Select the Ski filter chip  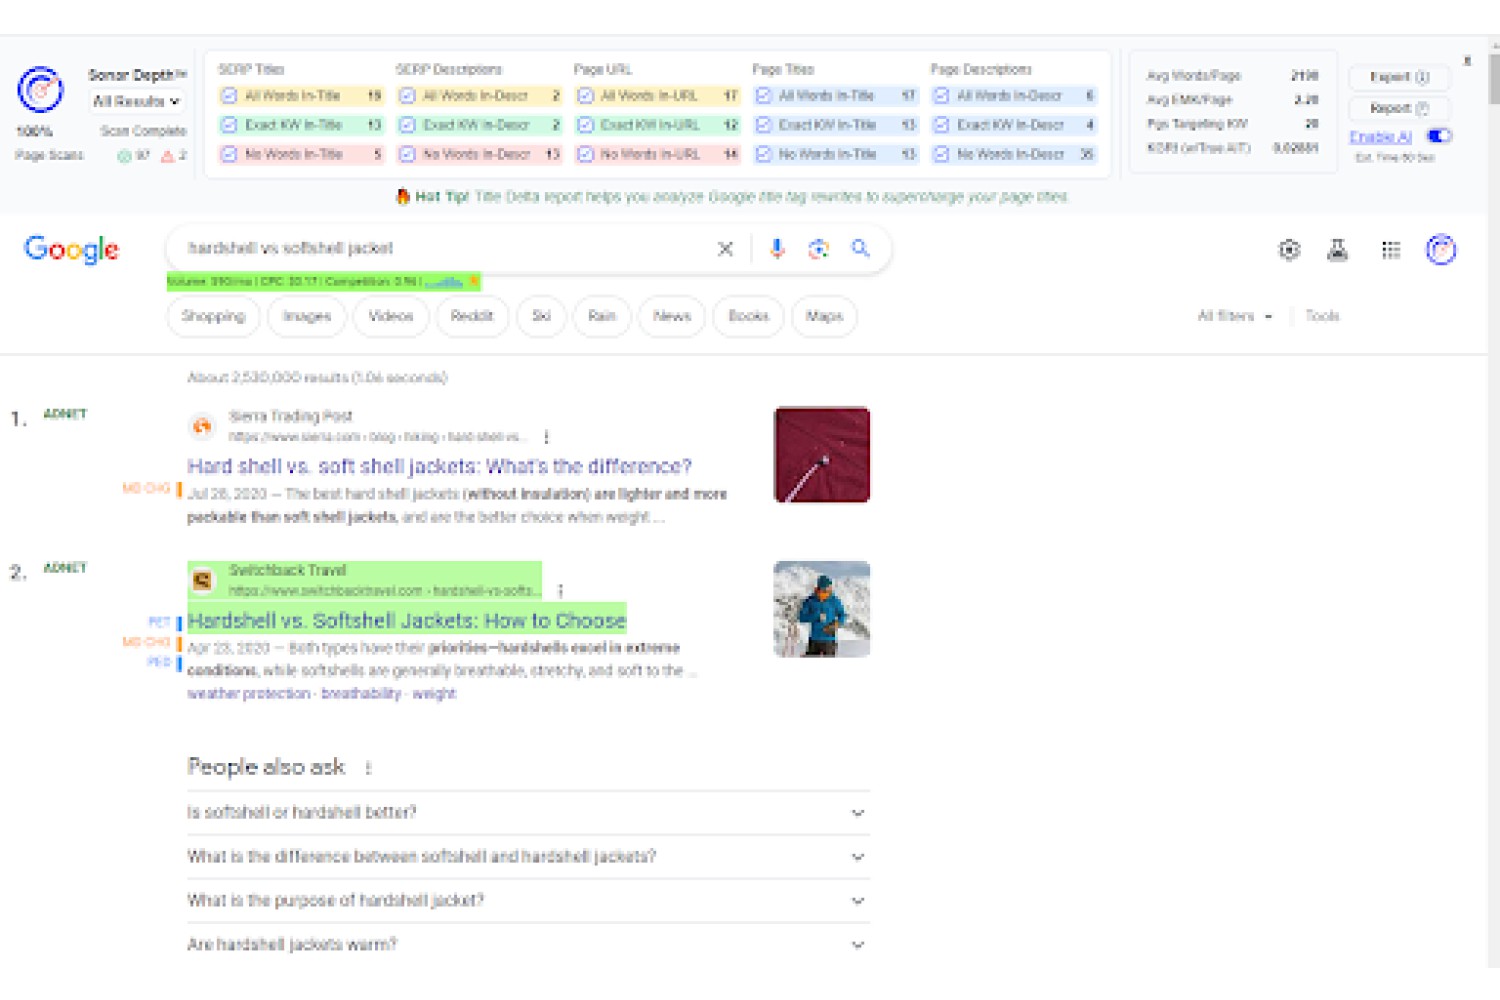point(541,316)
